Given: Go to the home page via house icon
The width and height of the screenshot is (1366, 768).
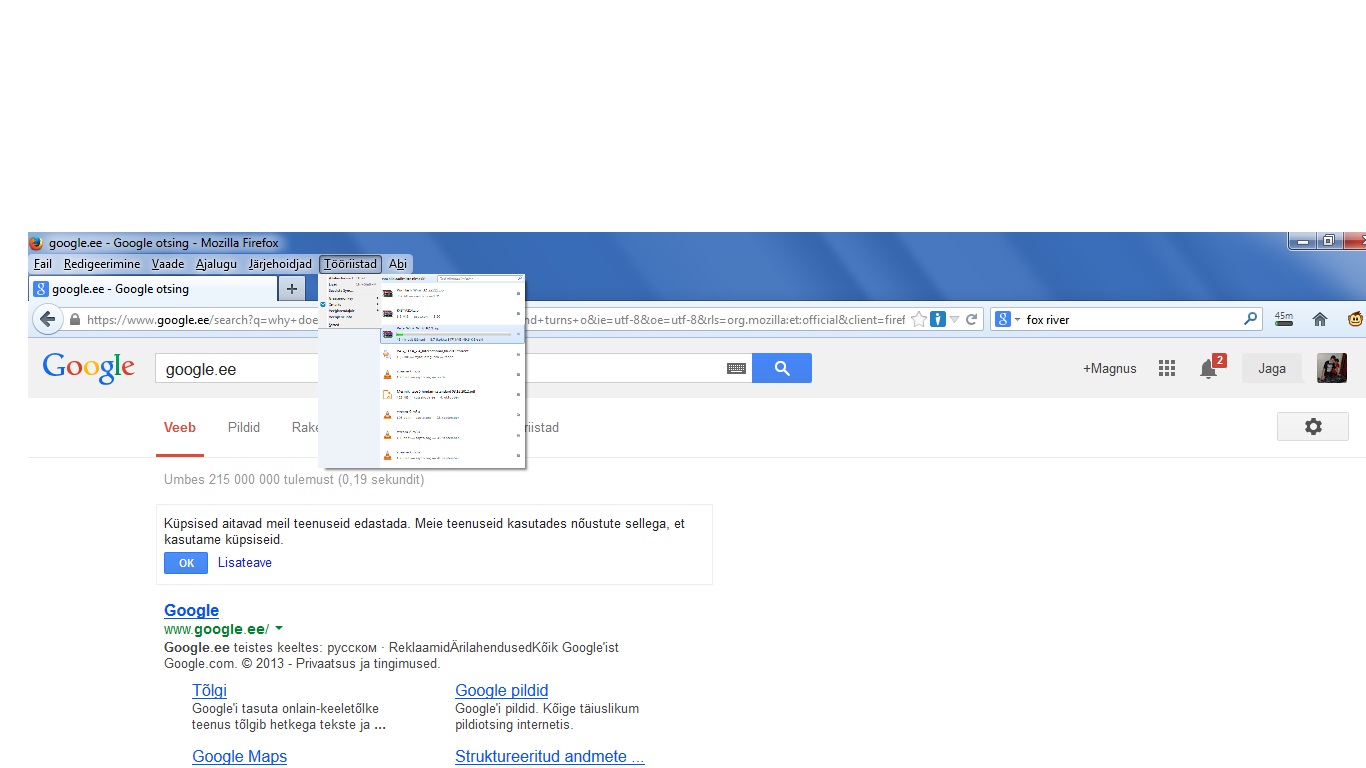Looking at the screenshot, I should (1320, 320).
